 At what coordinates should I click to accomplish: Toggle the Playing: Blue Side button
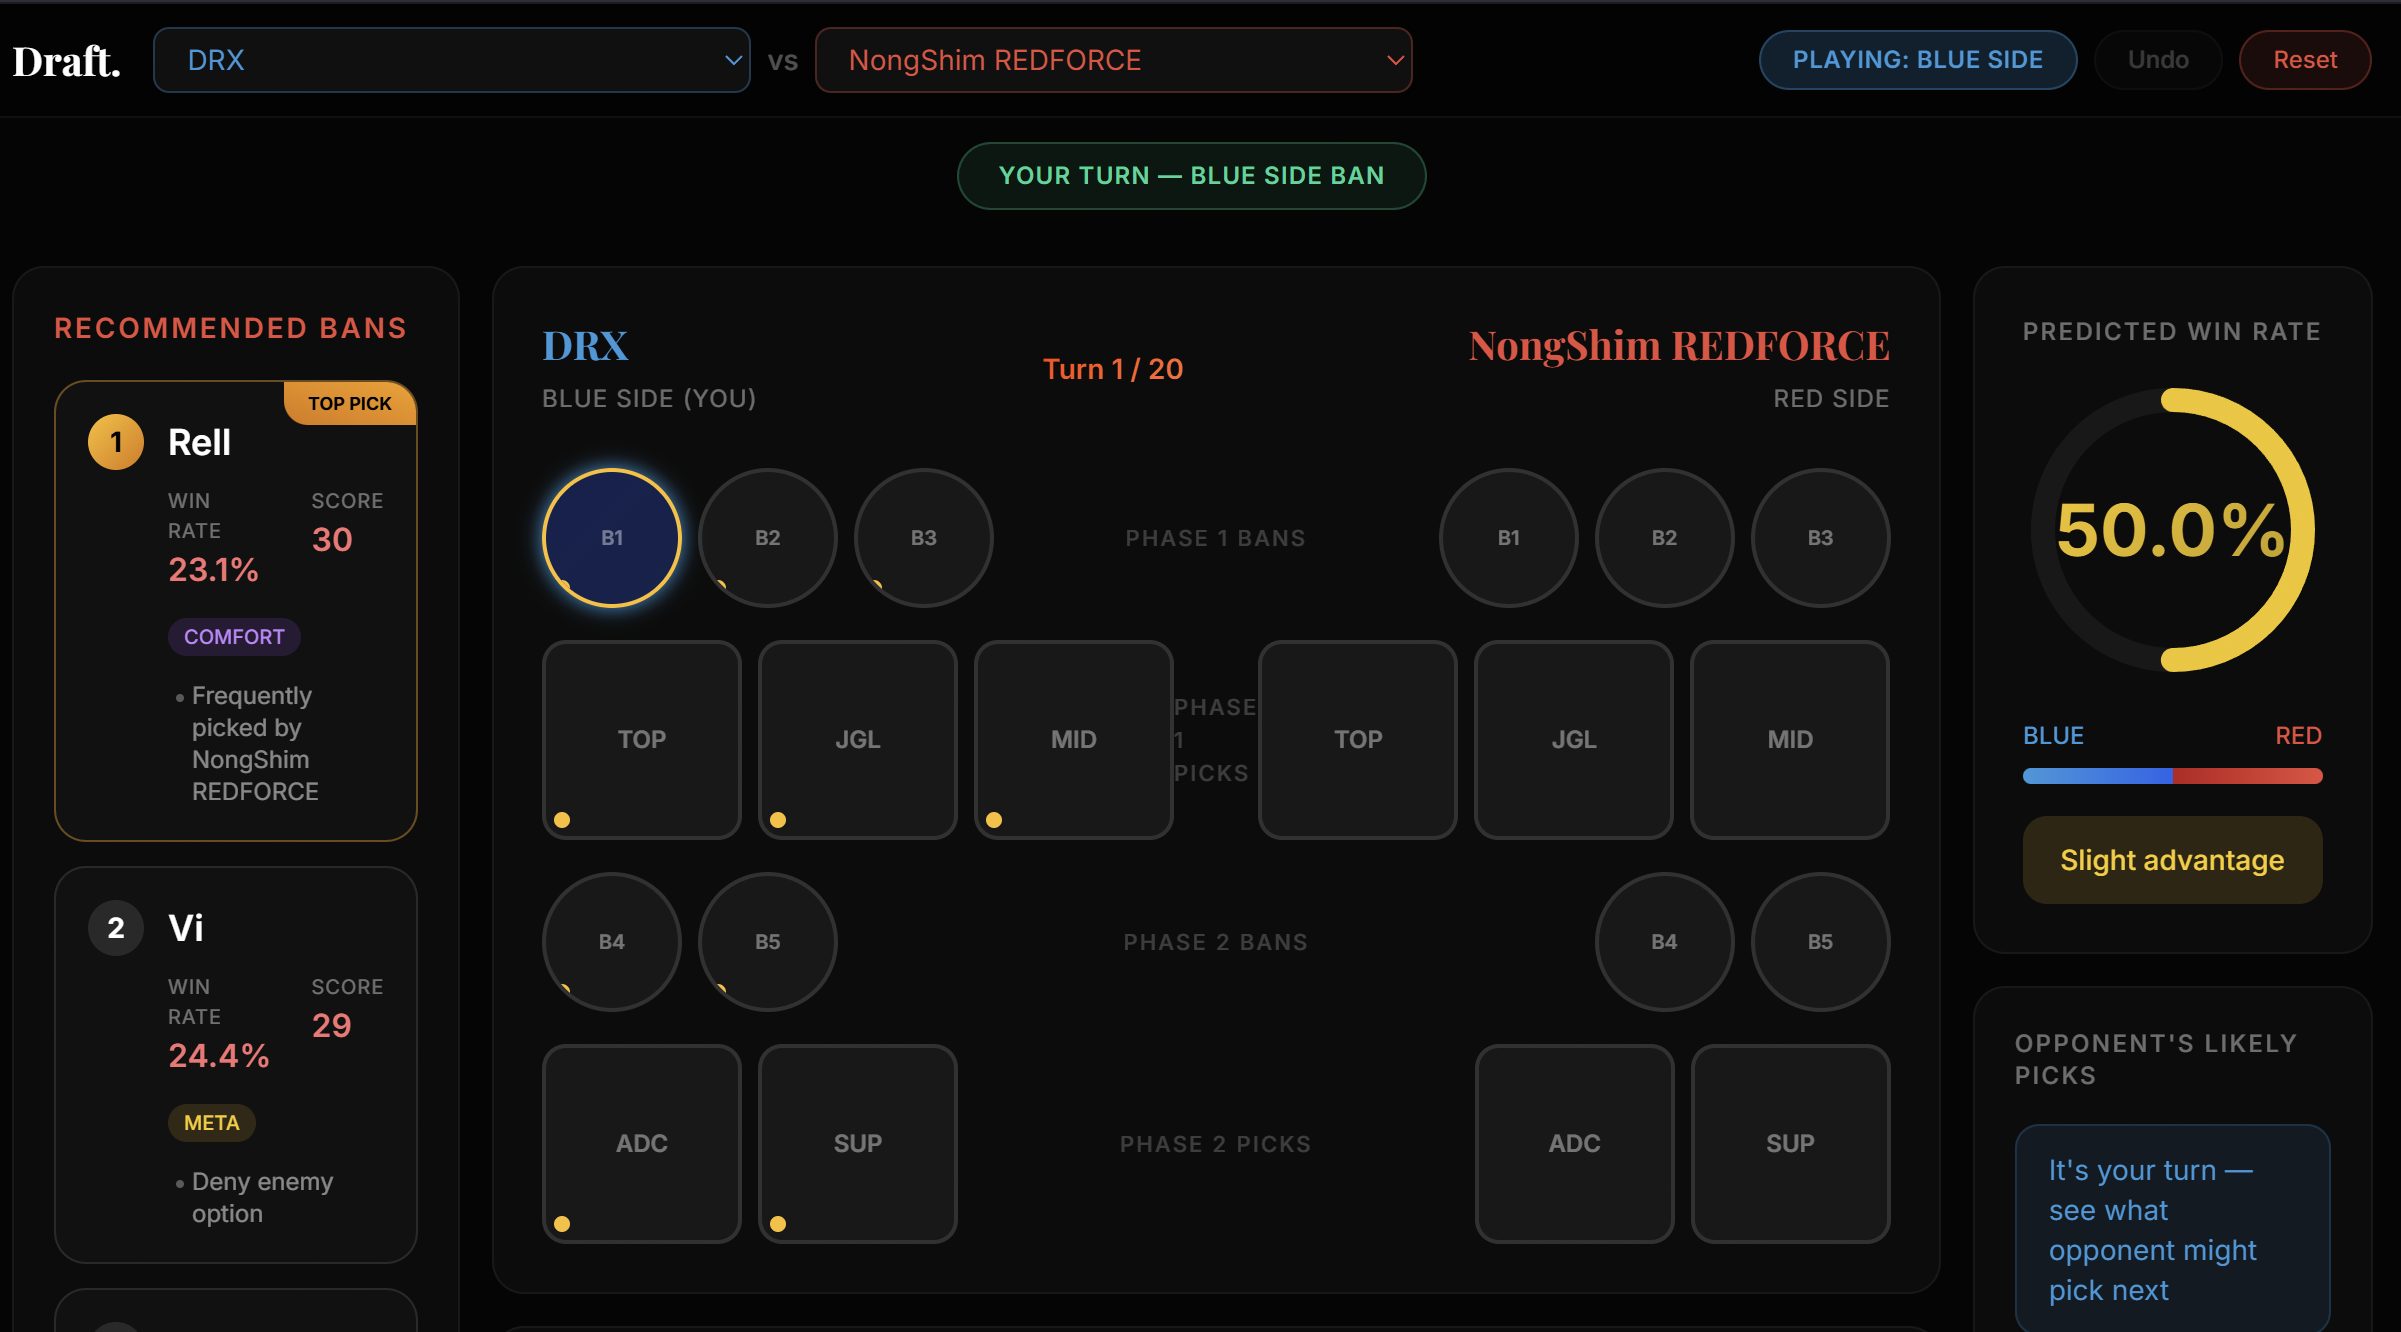point(1917,60)
